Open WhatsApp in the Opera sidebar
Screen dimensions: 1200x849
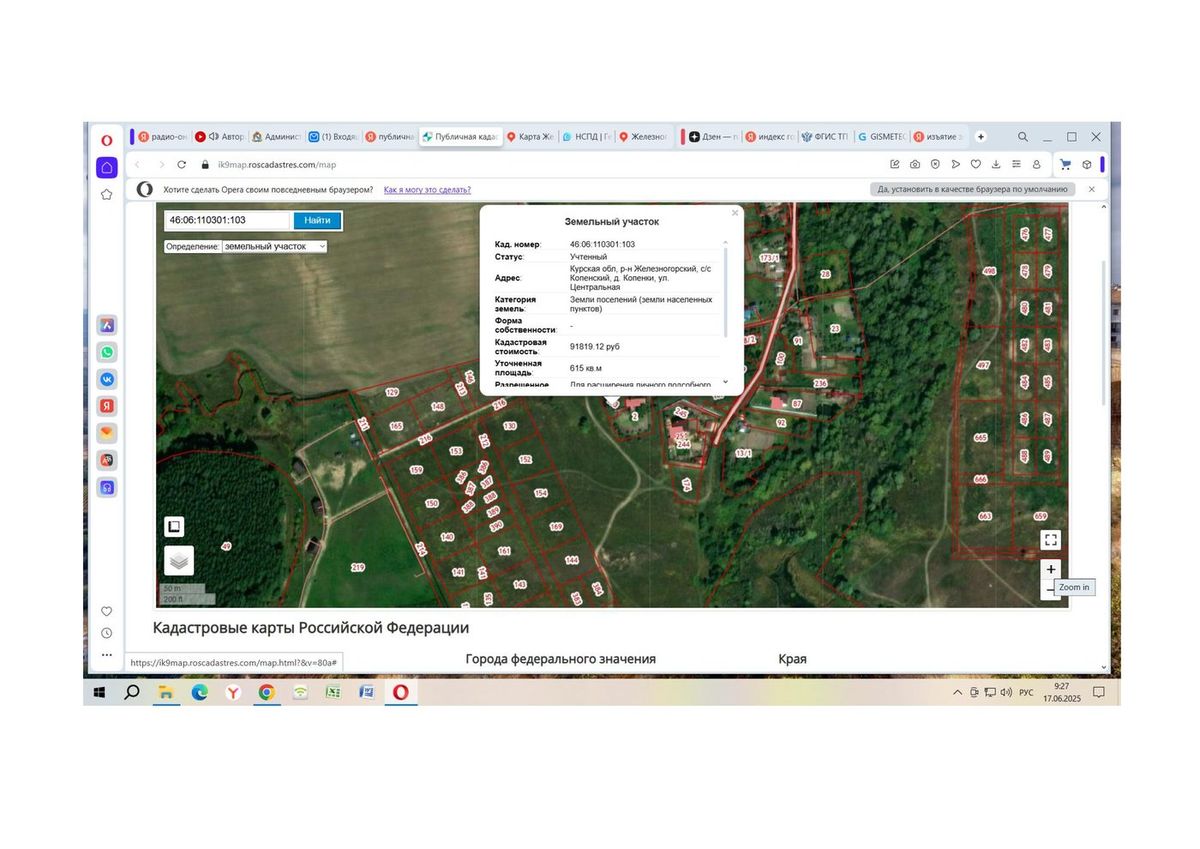pyautogui.click(x=107, y=352)
